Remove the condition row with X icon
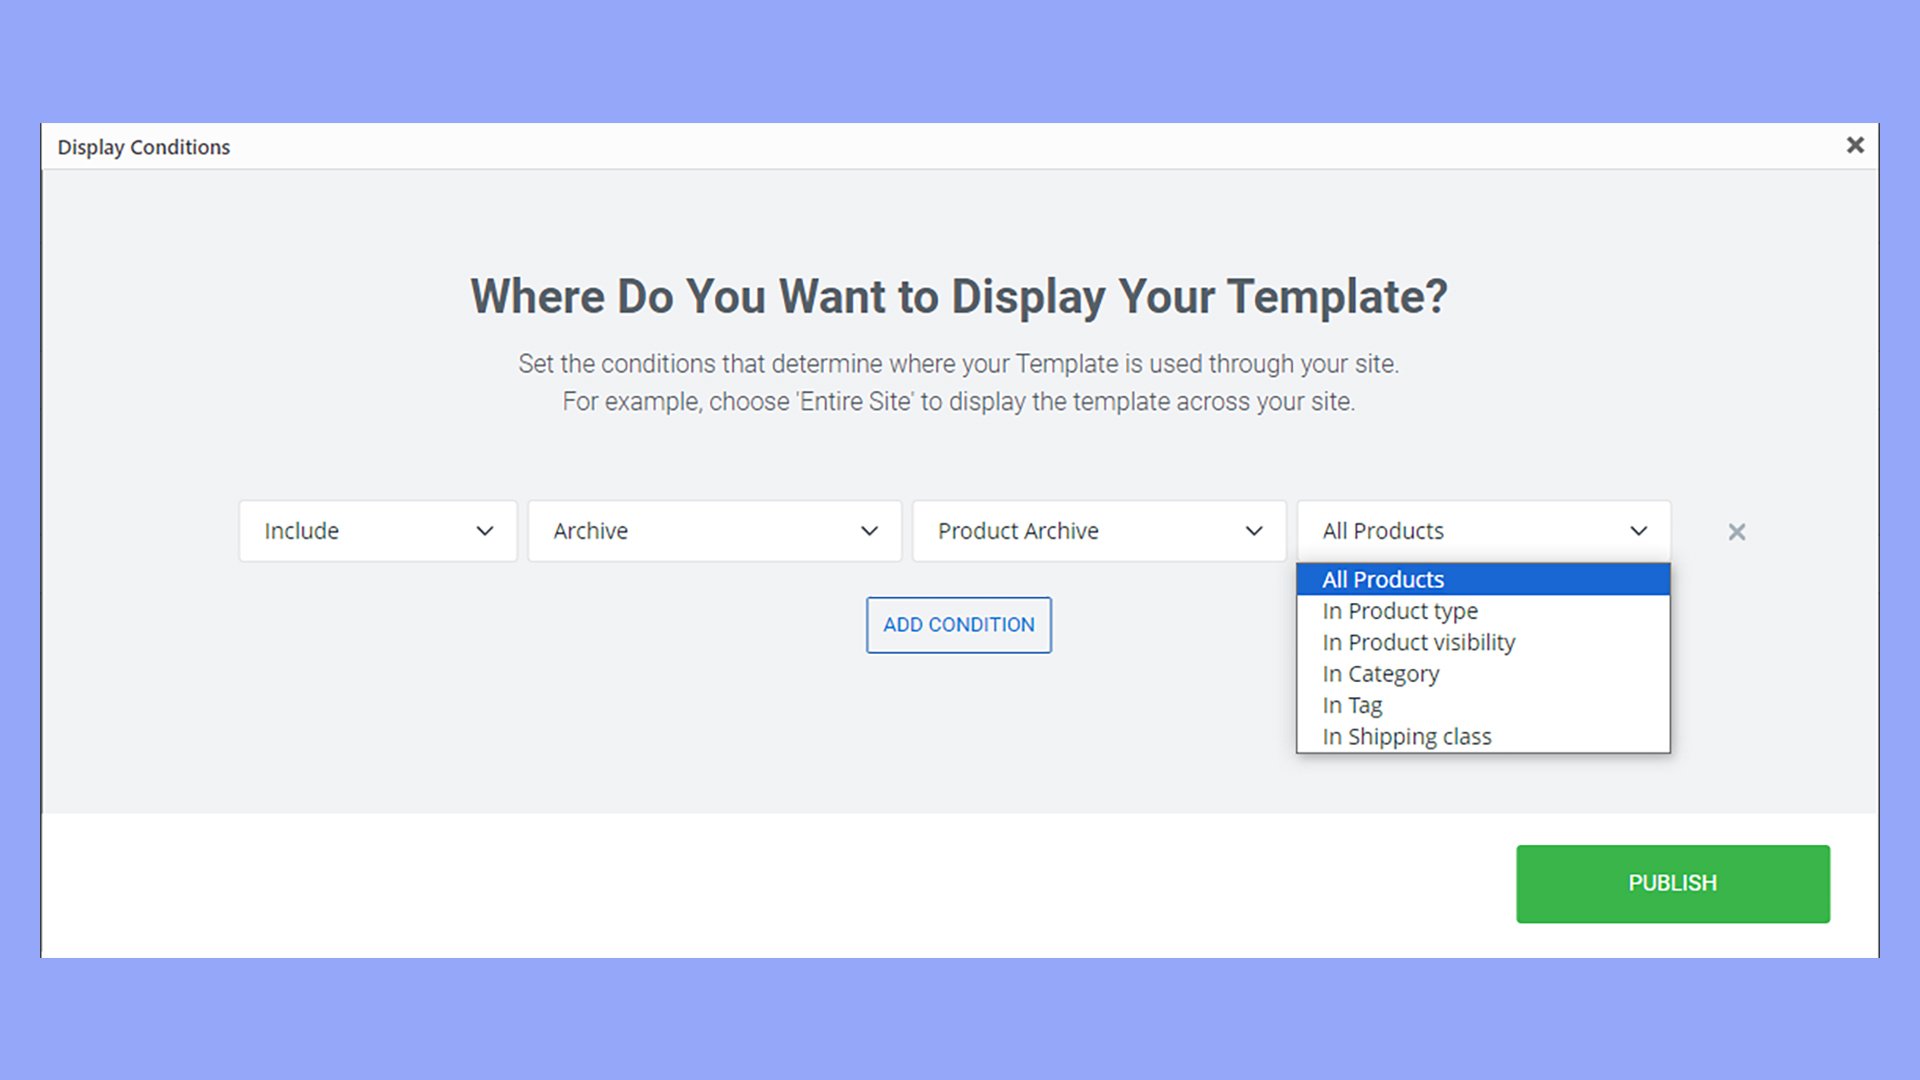 tap(1737, 532)
